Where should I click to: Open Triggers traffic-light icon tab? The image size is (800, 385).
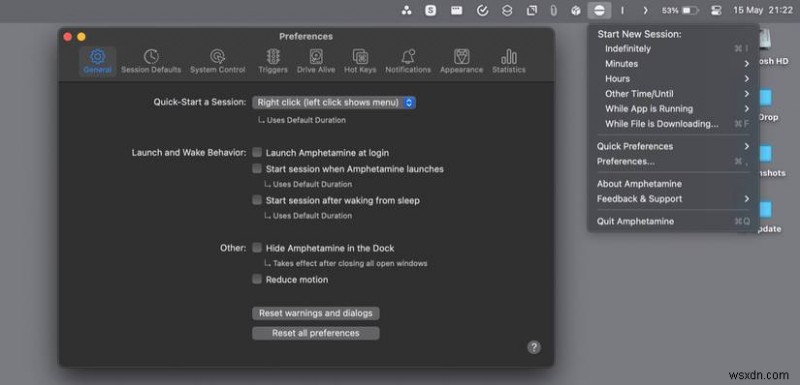click(x=273, y=61)
